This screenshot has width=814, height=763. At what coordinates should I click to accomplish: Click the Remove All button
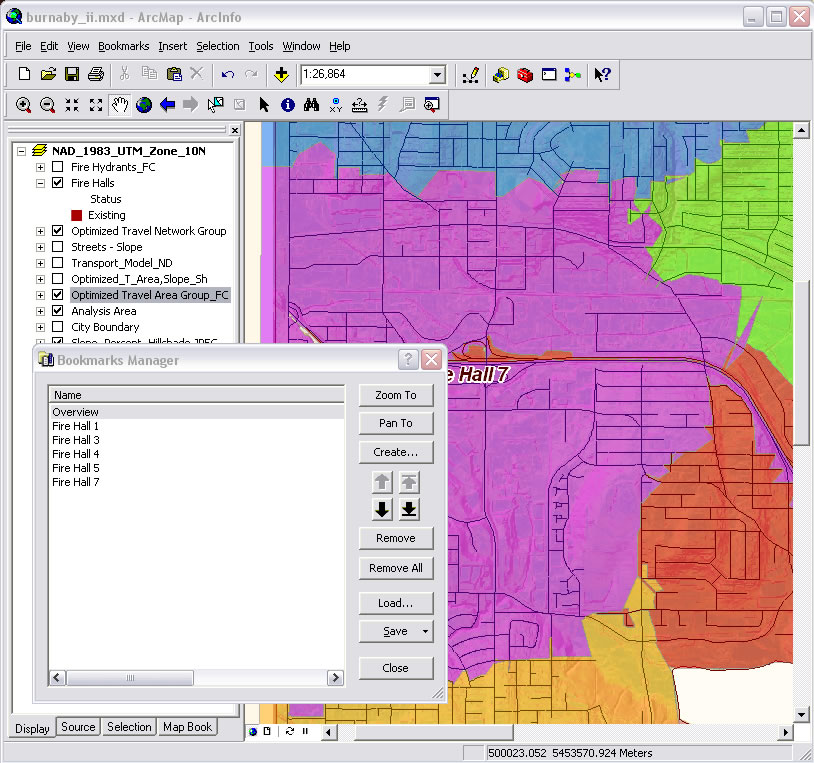(395, 568)
